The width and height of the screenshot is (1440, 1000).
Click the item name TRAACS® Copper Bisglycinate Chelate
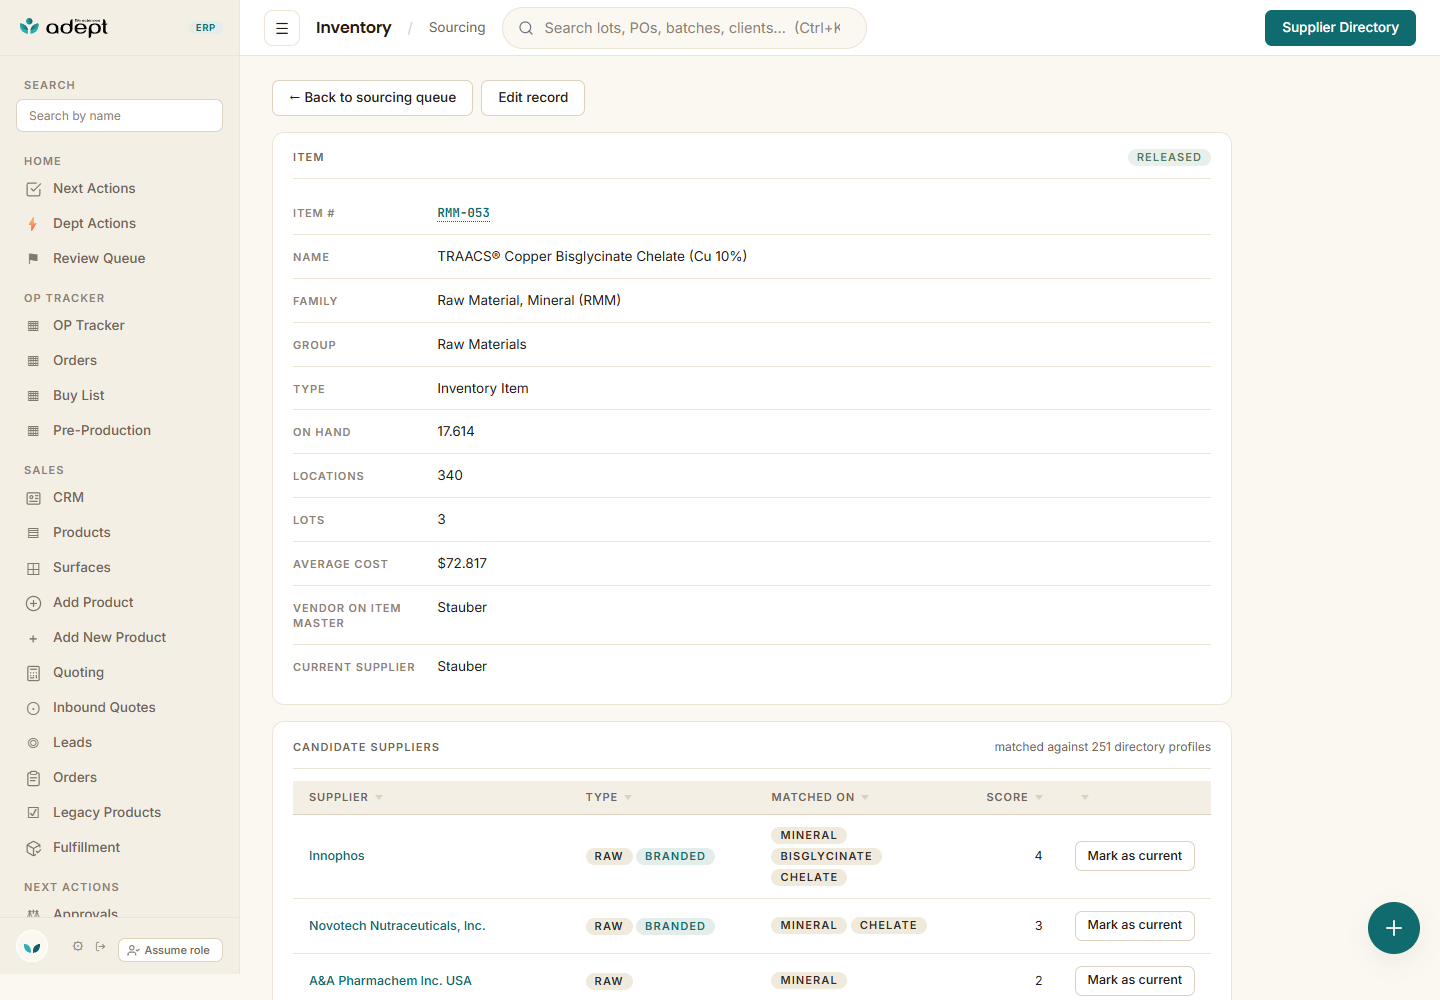[x=592, y=257]
